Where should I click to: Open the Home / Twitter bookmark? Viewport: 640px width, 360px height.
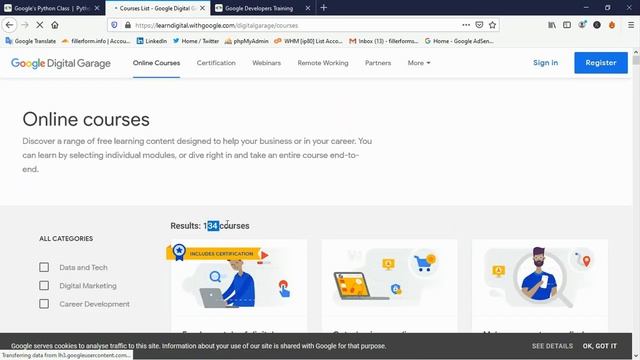pos(196,41)
